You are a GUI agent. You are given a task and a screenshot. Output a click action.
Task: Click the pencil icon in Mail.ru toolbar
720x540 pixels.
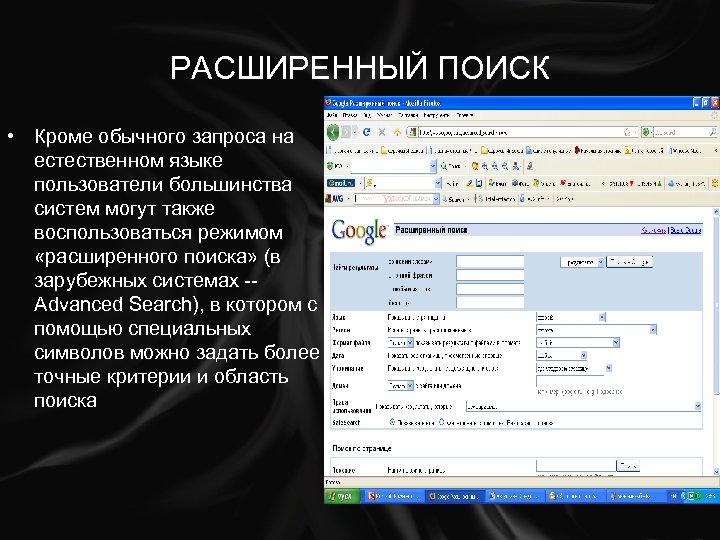point(469,183)
